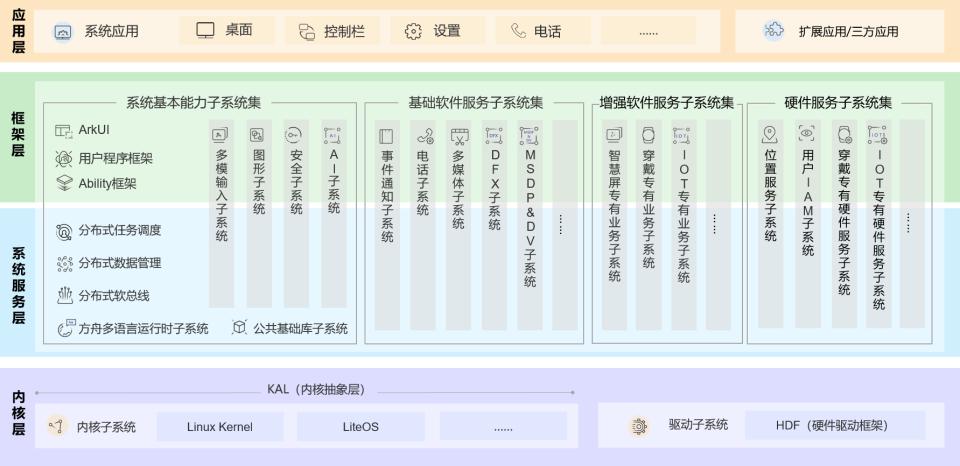960x466 pixels.
Task: Click the 公共基础库子系统 cube icon
Action: click(239, 327)
